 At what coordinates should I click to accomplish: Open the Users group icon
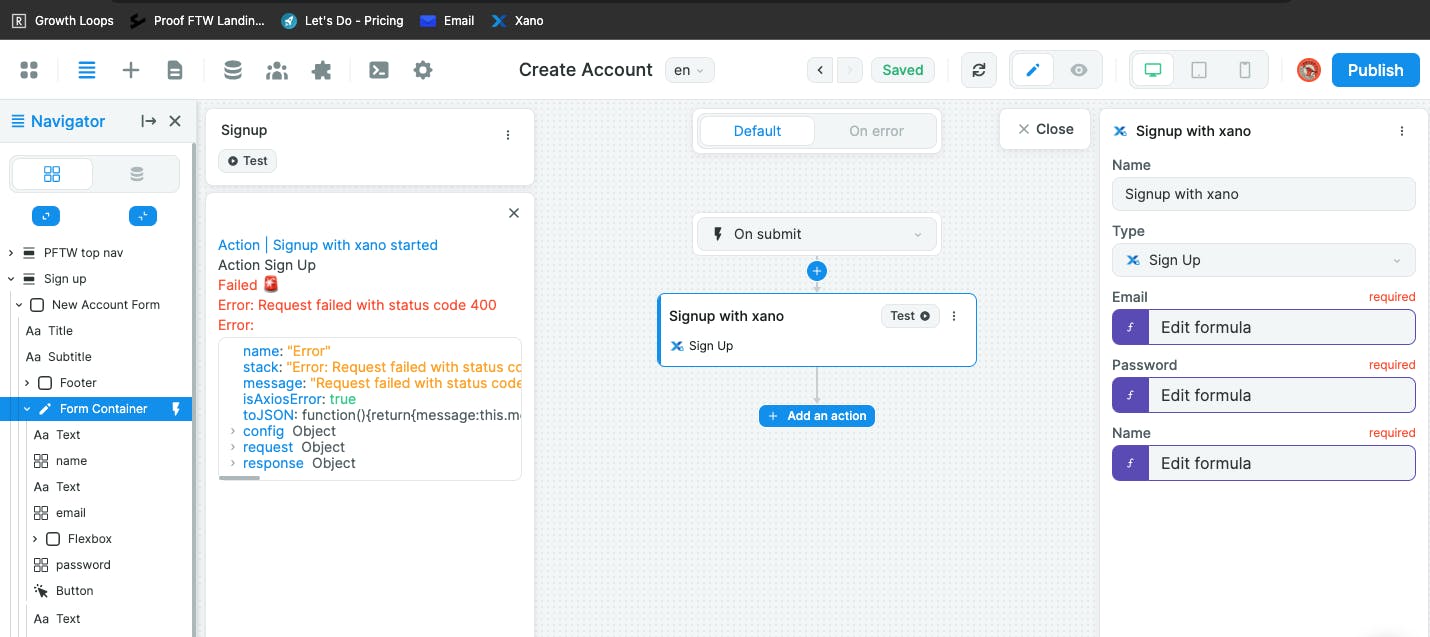277,70
